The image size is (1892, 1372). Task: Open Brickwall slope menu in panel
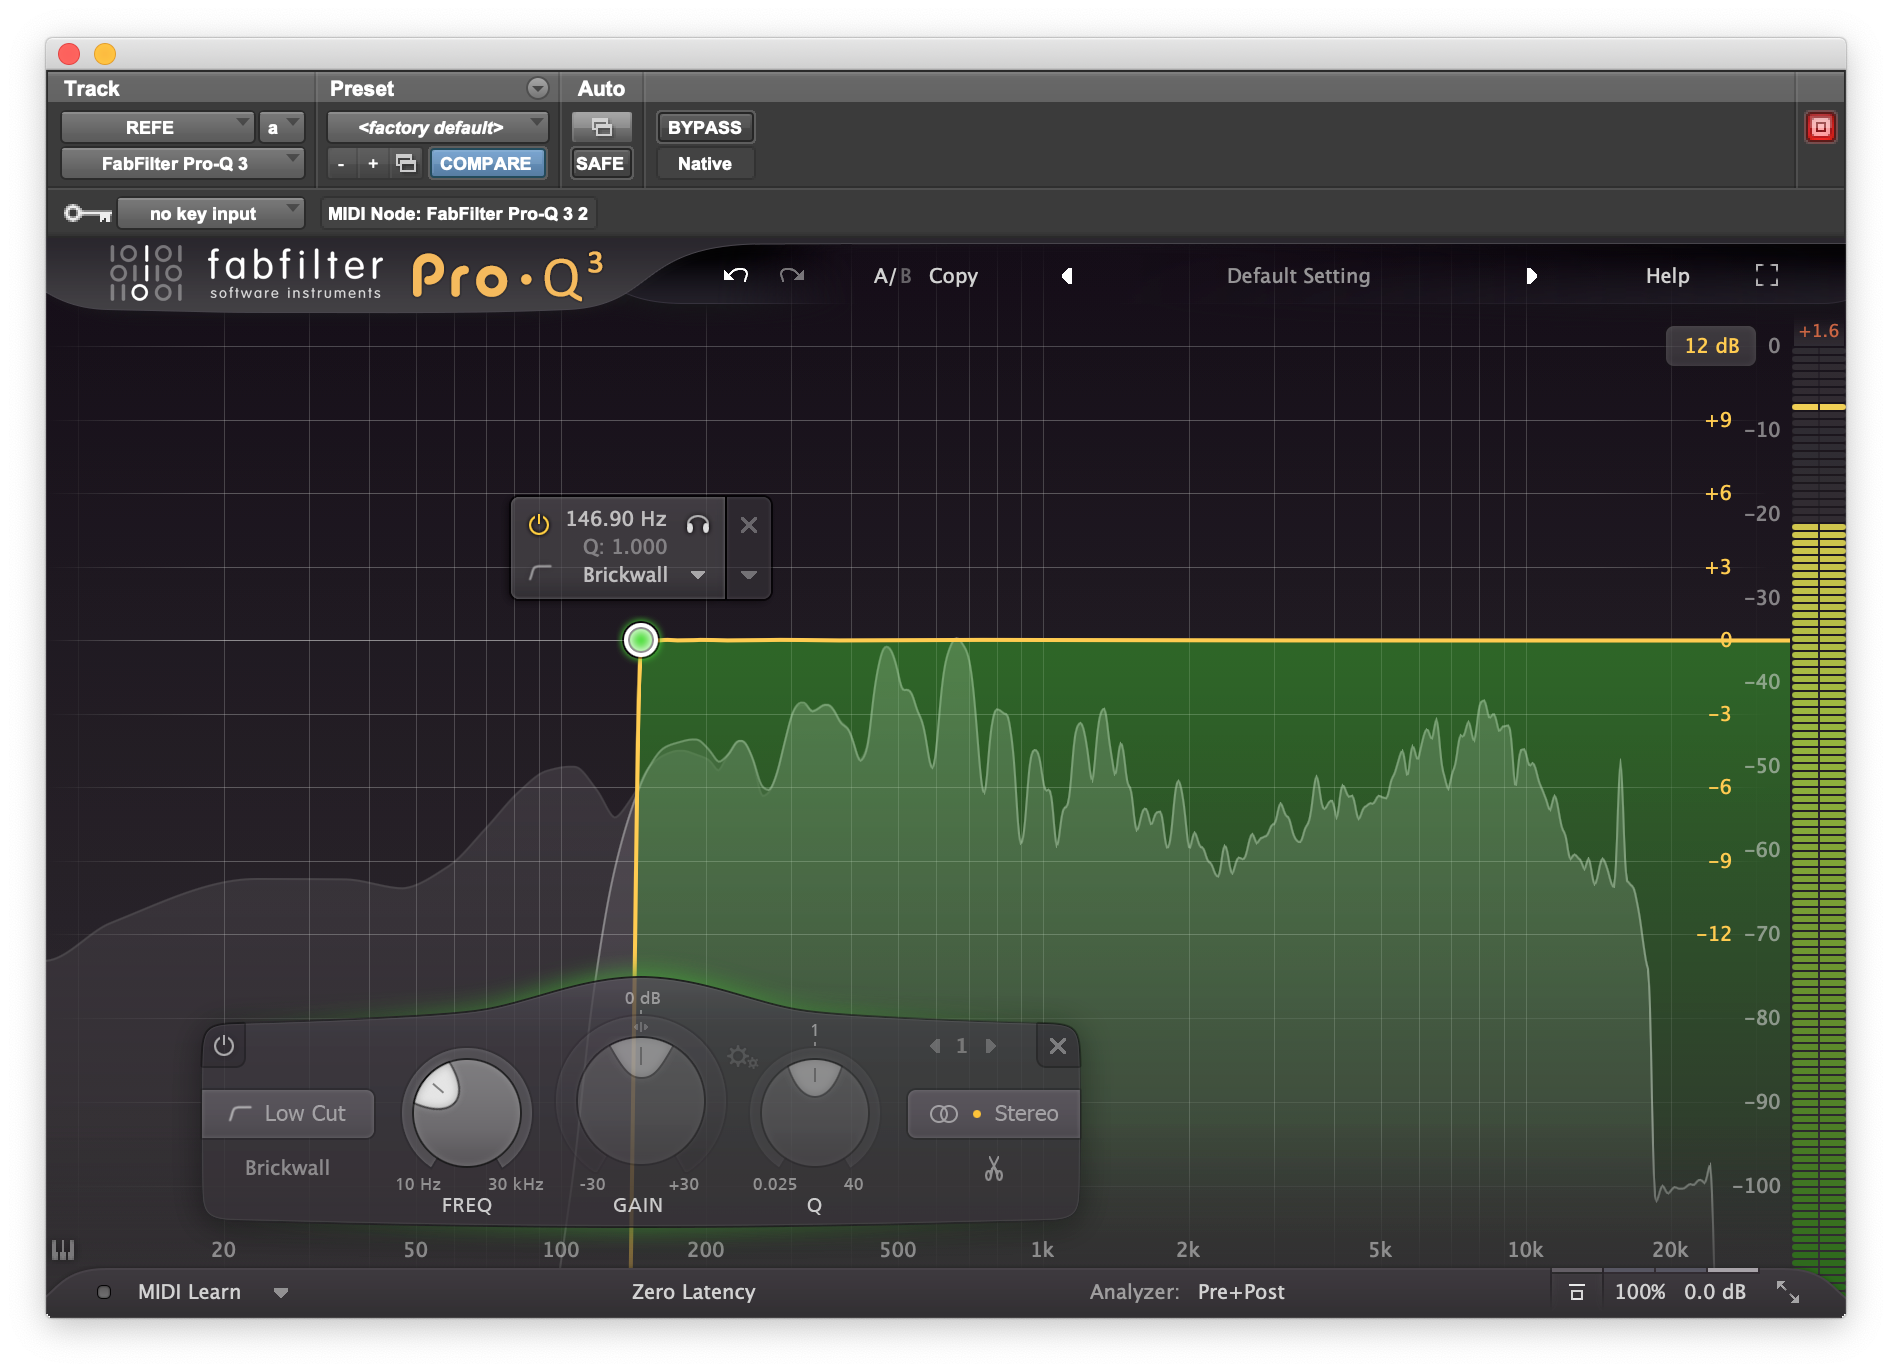(287, 1167)
